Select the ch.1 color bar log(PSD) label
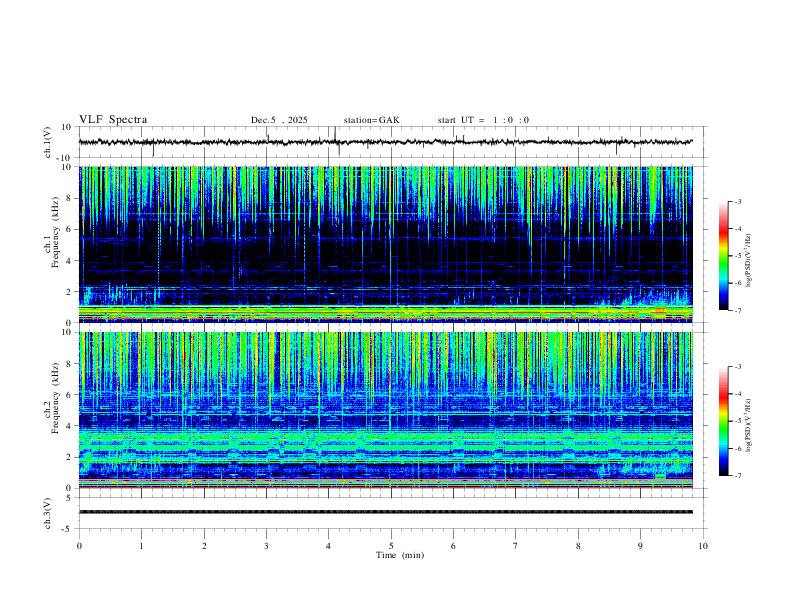This screenshot has width=792, height=612. click(x=749, y=261)
